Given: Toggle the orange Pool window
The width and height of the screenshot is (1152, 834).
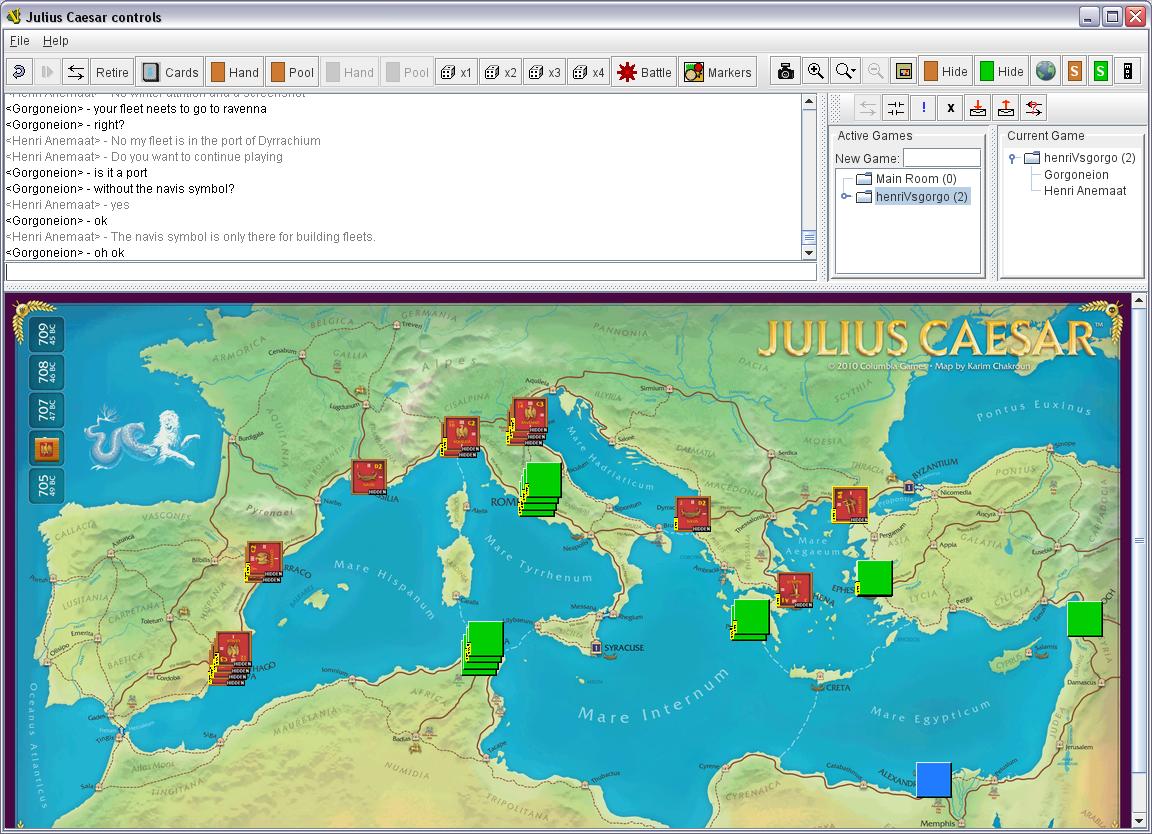Looking at the screenshot, I should pyautogui.click(x=292, y=72).
